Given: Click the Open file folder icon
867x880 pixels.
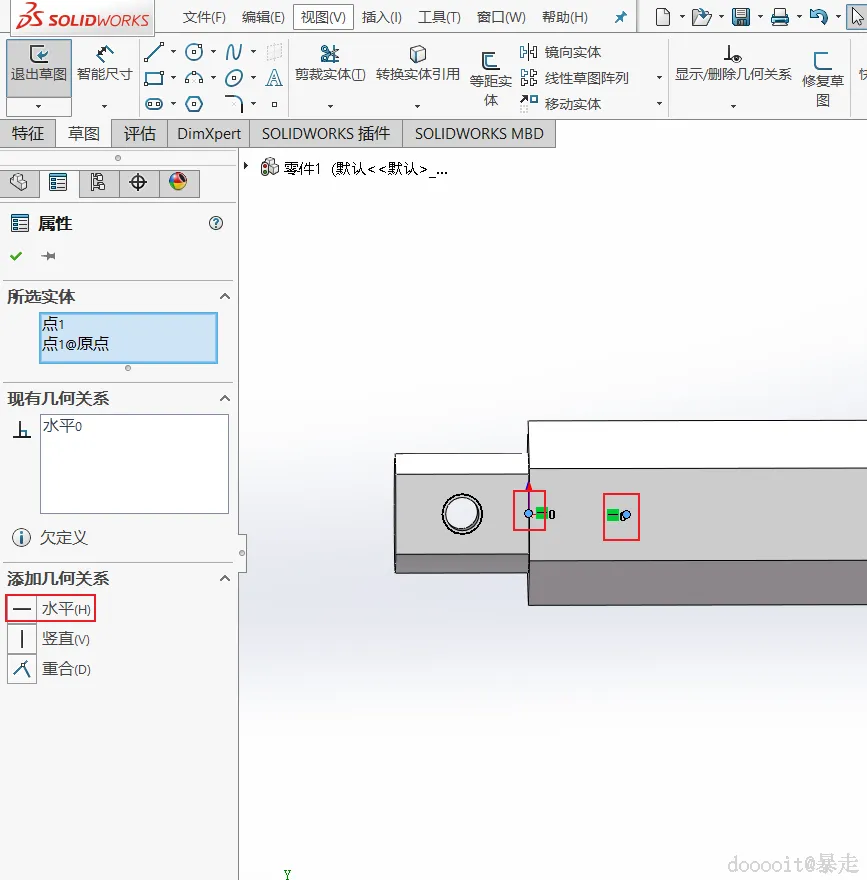Looking at the screenshot, I should click(x=701, y=17).
